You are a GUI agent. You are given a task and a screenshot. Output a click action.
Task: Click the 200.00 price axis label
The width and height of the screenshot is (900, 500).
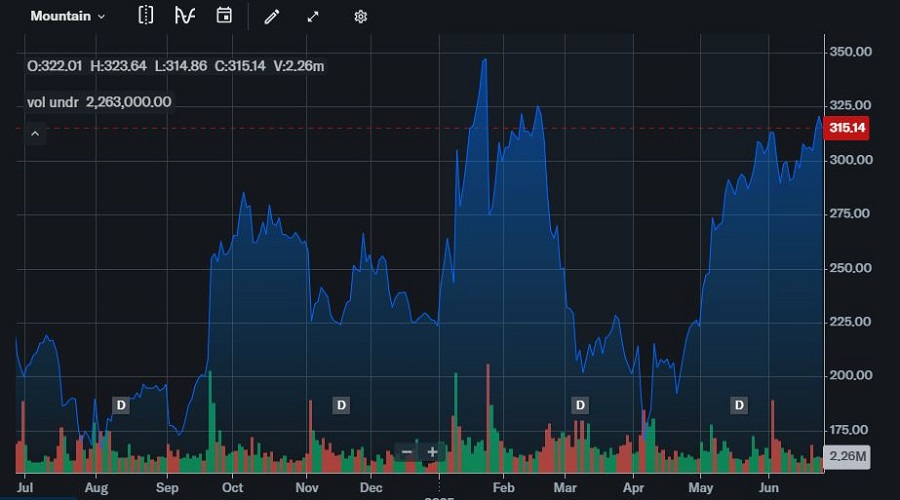tap(850, 375)
